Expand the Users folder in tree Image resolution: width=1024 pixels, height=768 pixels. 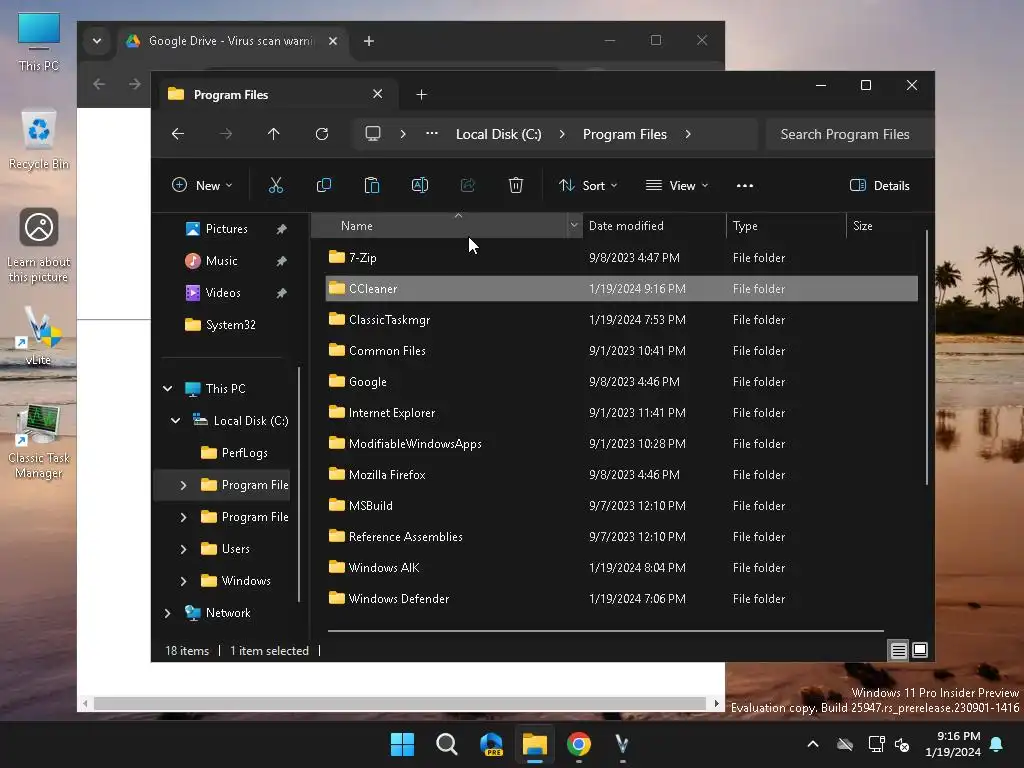[184, 549]
